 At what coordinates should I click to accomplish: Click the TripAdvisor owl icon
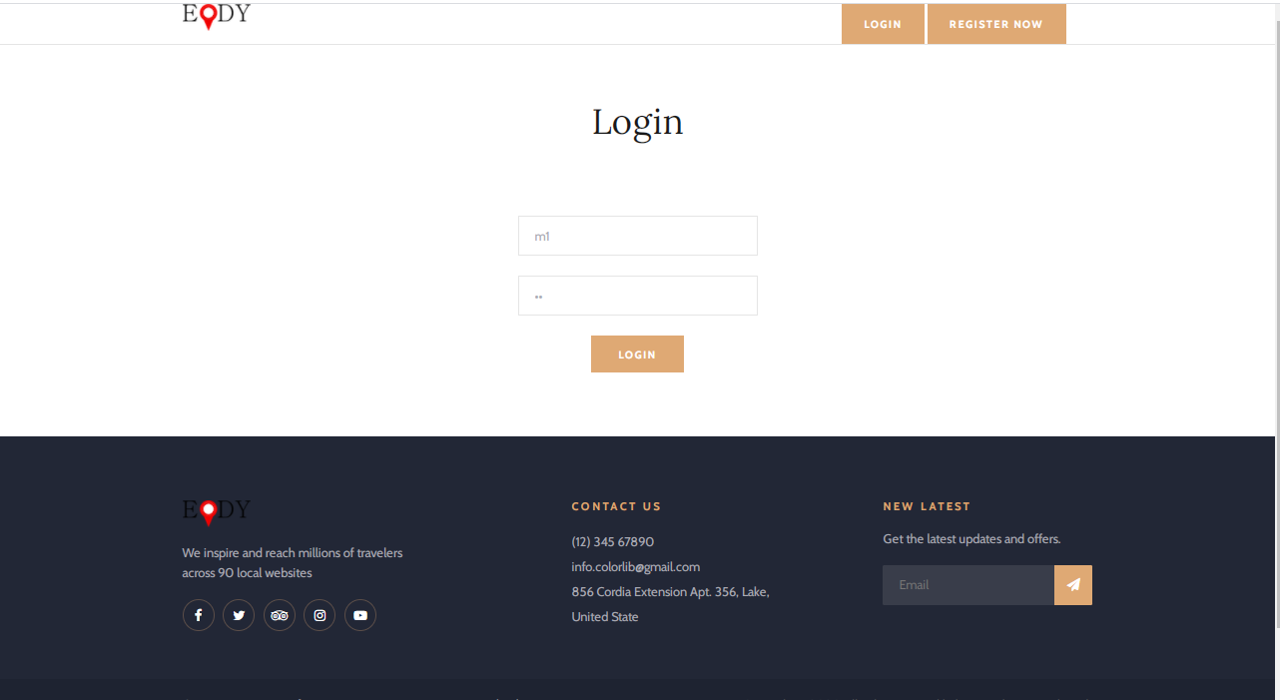pos(279,615)
